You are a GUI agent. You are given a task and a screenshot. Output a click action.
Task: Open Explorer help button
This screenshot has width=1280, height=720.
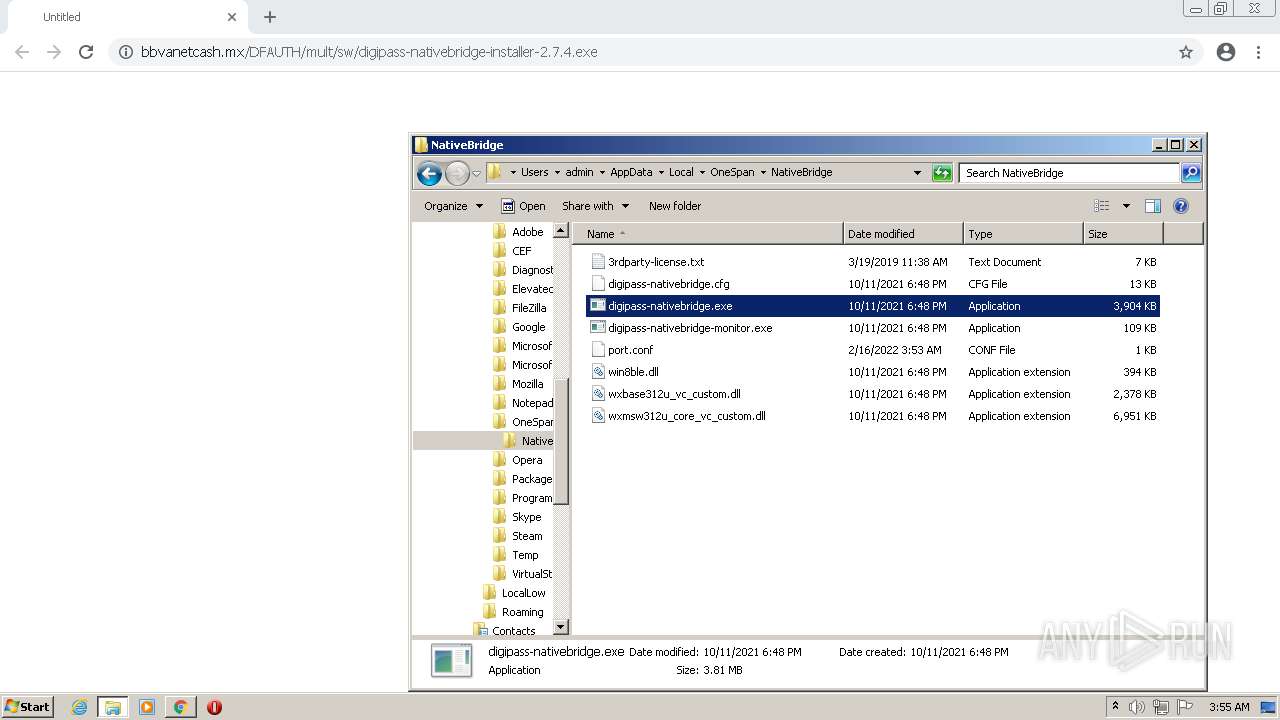tap(1181, 206)
